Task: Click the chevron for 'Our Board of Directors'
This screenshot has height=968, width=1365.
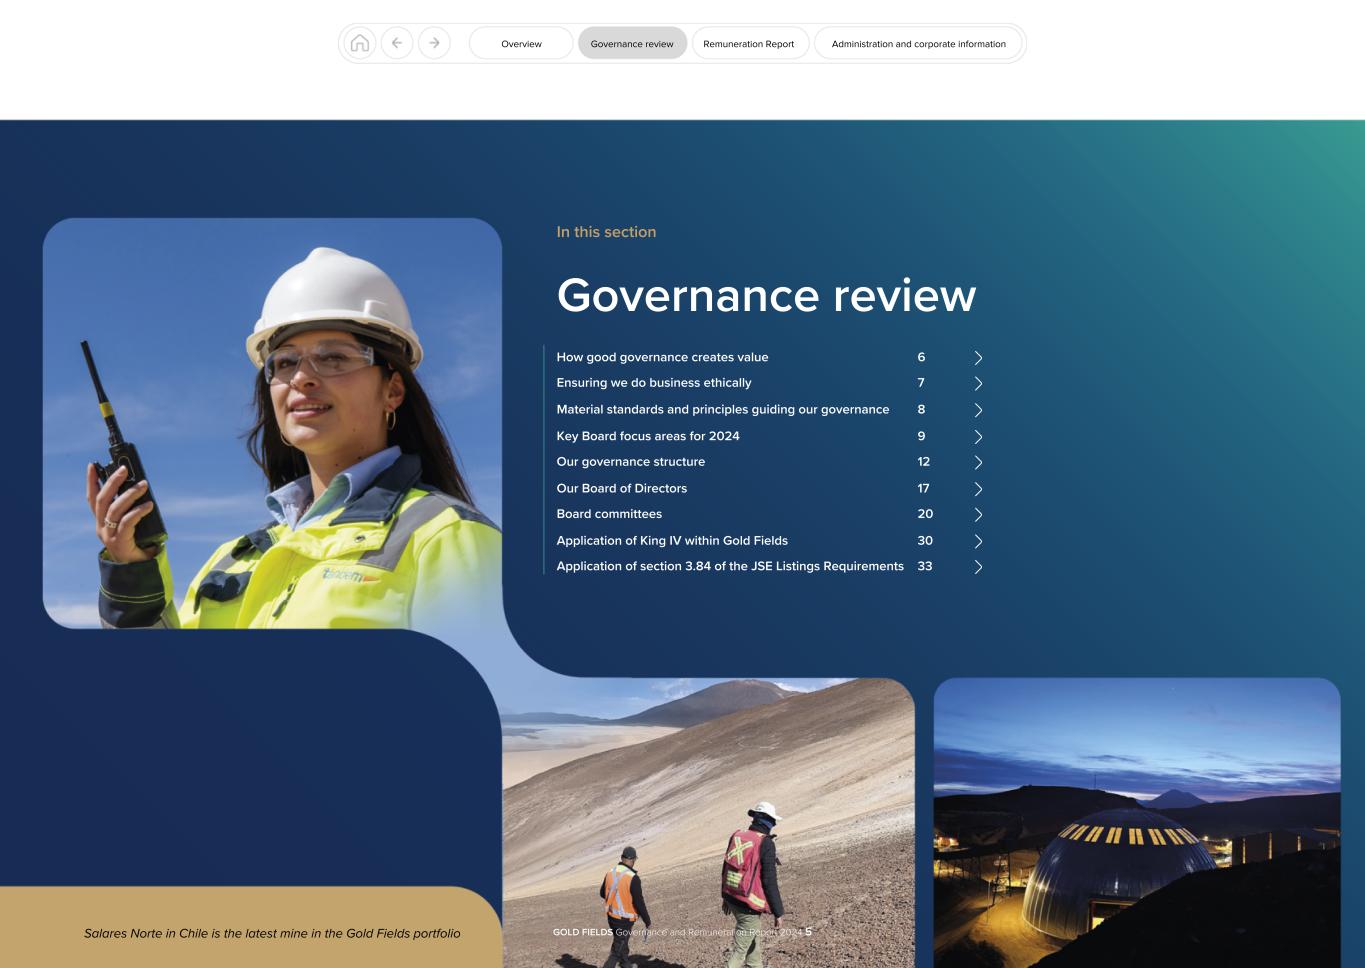Action: (x=977, y=488)
